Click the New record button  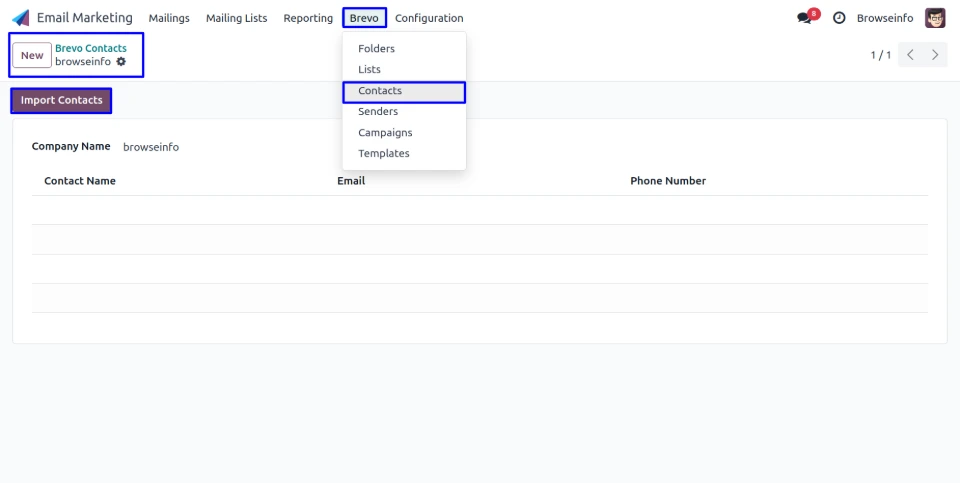point(32,55)
